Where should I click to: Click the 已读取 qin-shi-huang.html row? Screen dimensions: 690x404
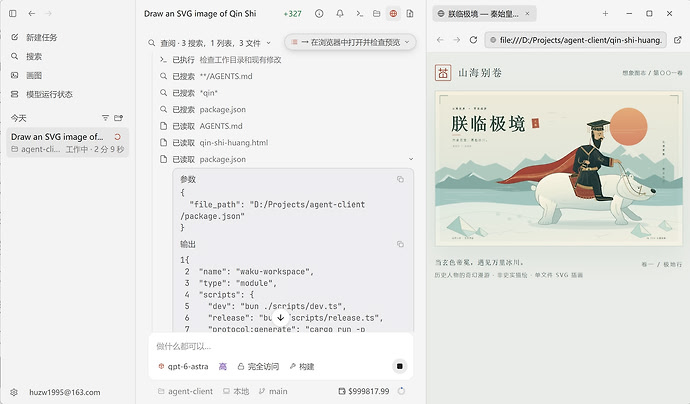tap(213, 143)
